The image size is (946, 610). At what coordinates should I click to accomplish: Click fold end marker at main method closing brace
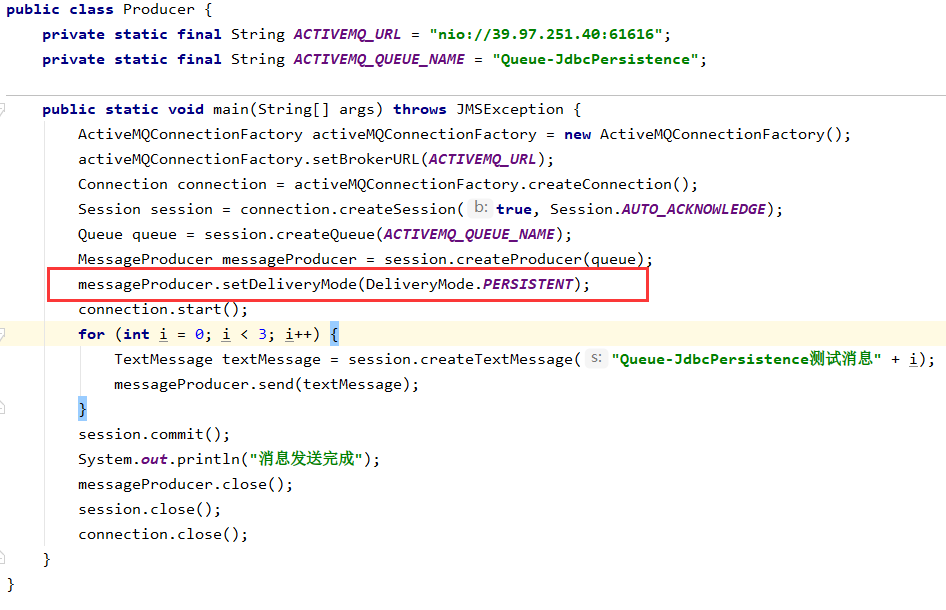(4, 558)
